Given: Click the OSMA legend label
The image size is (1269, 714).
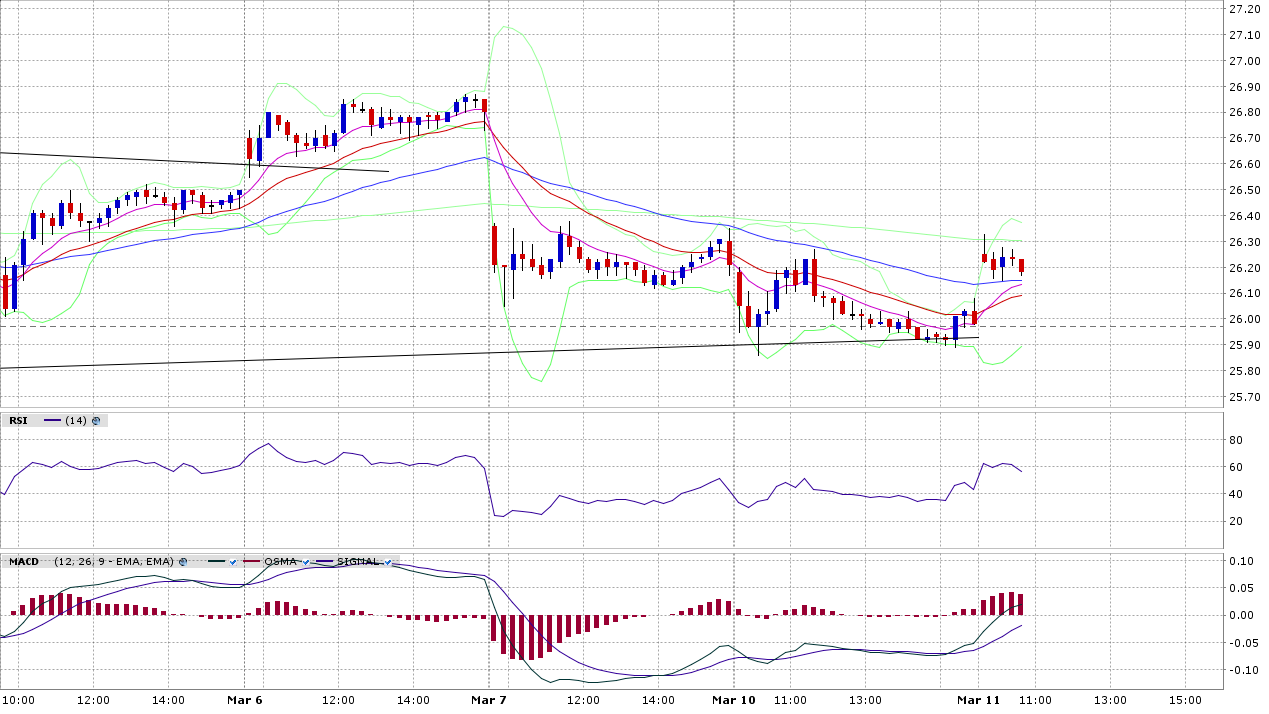Looking at the screenshot, I should (281, 562).
